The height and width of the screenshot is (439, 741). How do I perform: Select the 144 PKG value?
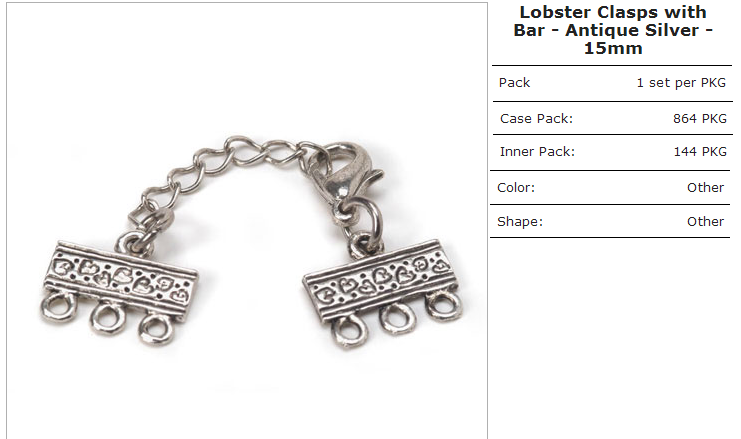pyautogui.click(x=700, y=152)
